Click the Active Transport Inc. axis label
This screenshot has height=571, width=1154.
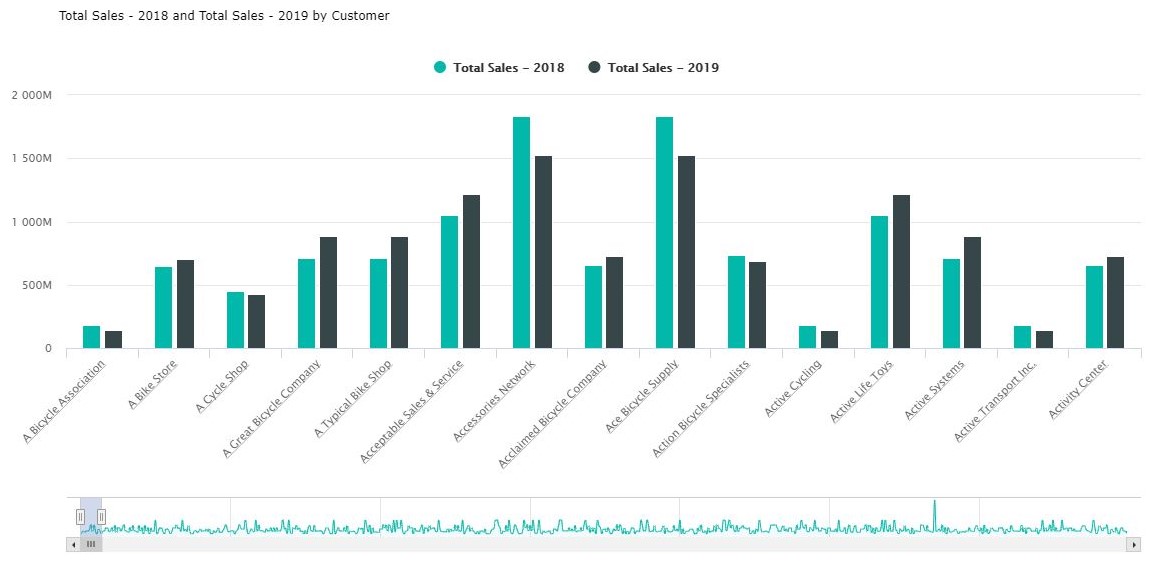coord(997,399)
